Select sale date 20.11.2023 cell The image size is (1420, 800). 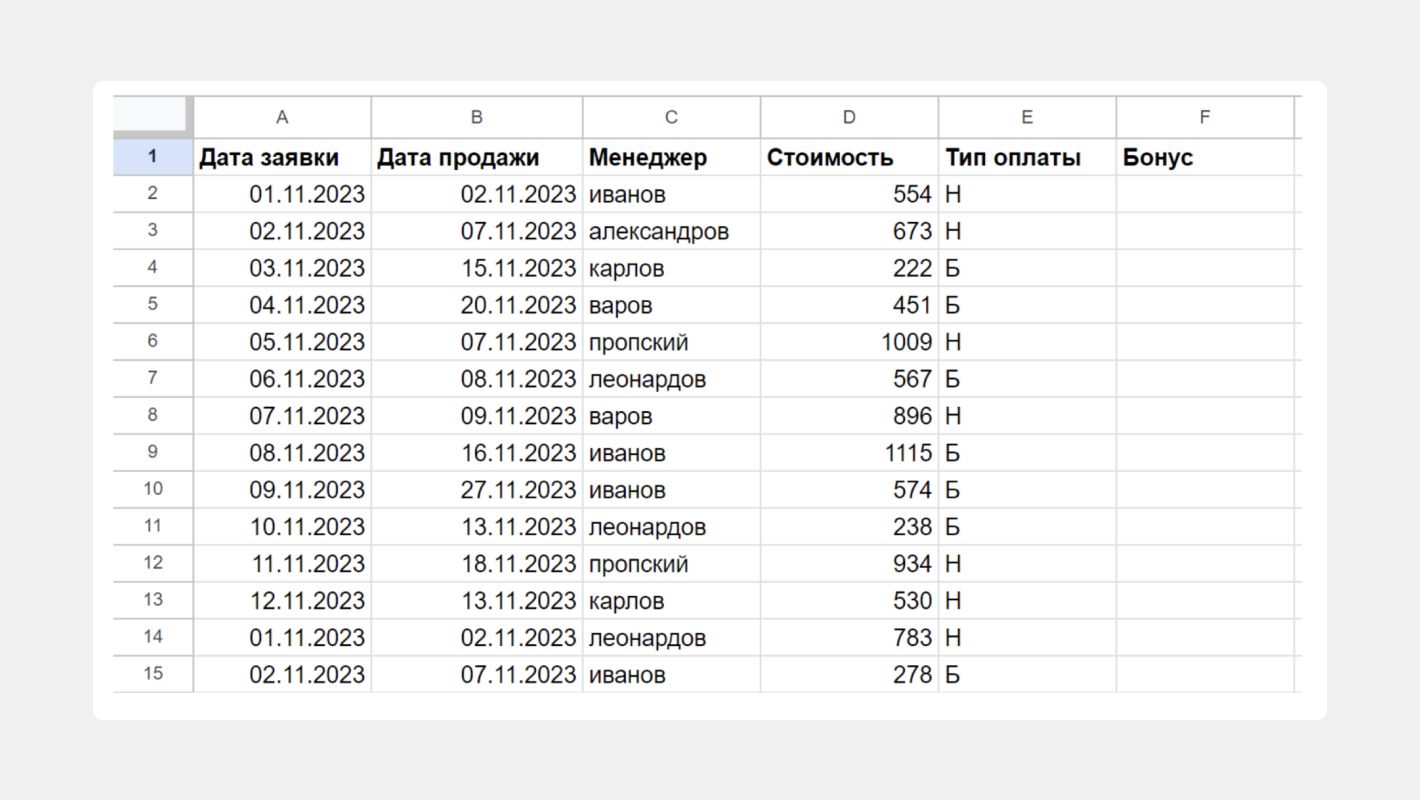pyautogui.click(x=476, y=305)
